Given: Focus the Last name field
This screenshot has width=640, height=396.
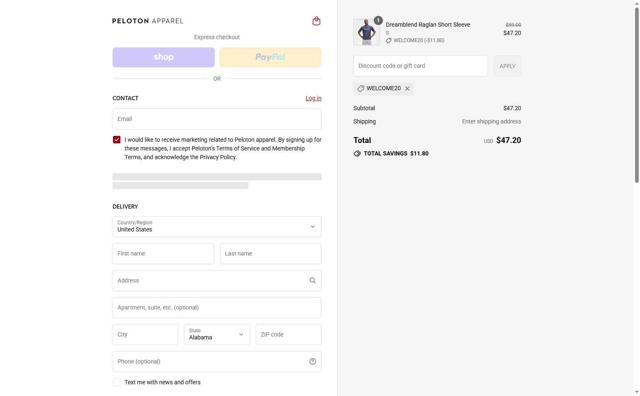Looking at the screenshot, I should pos(271,254).
